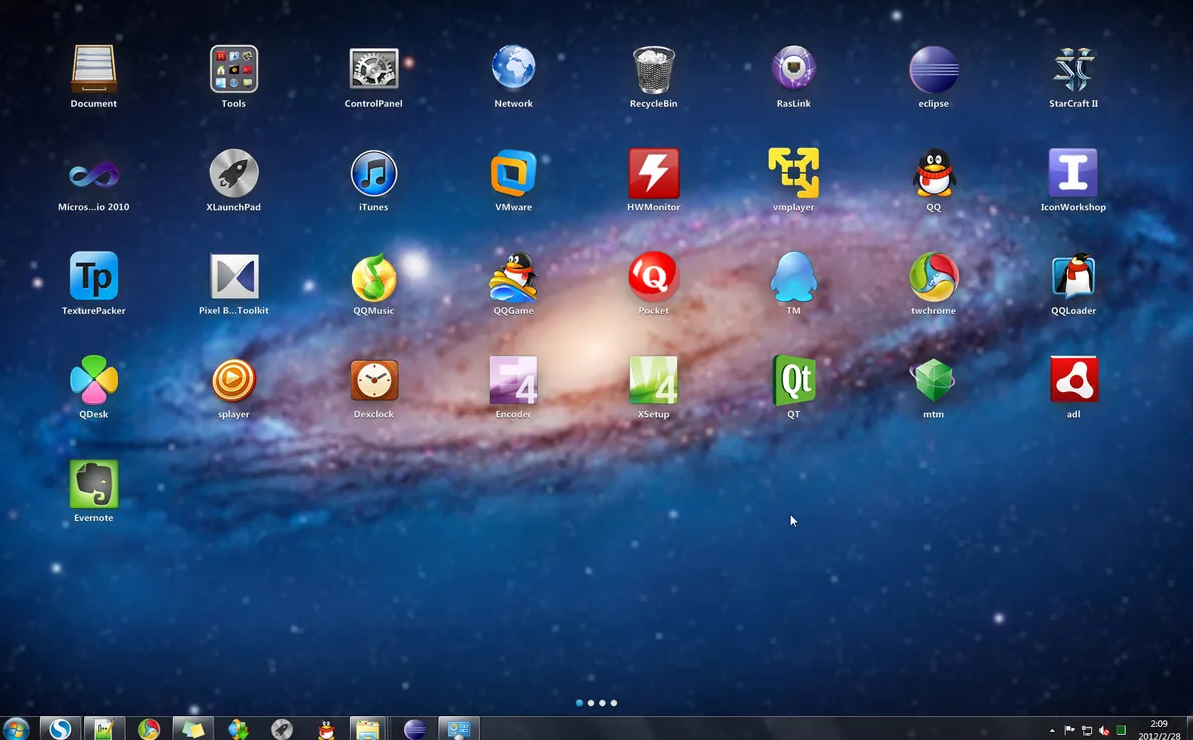Launch ControlPanel gear icon
Image resolution: width=1193 pixels, height=740 pixels.
(x=374, y=69)
